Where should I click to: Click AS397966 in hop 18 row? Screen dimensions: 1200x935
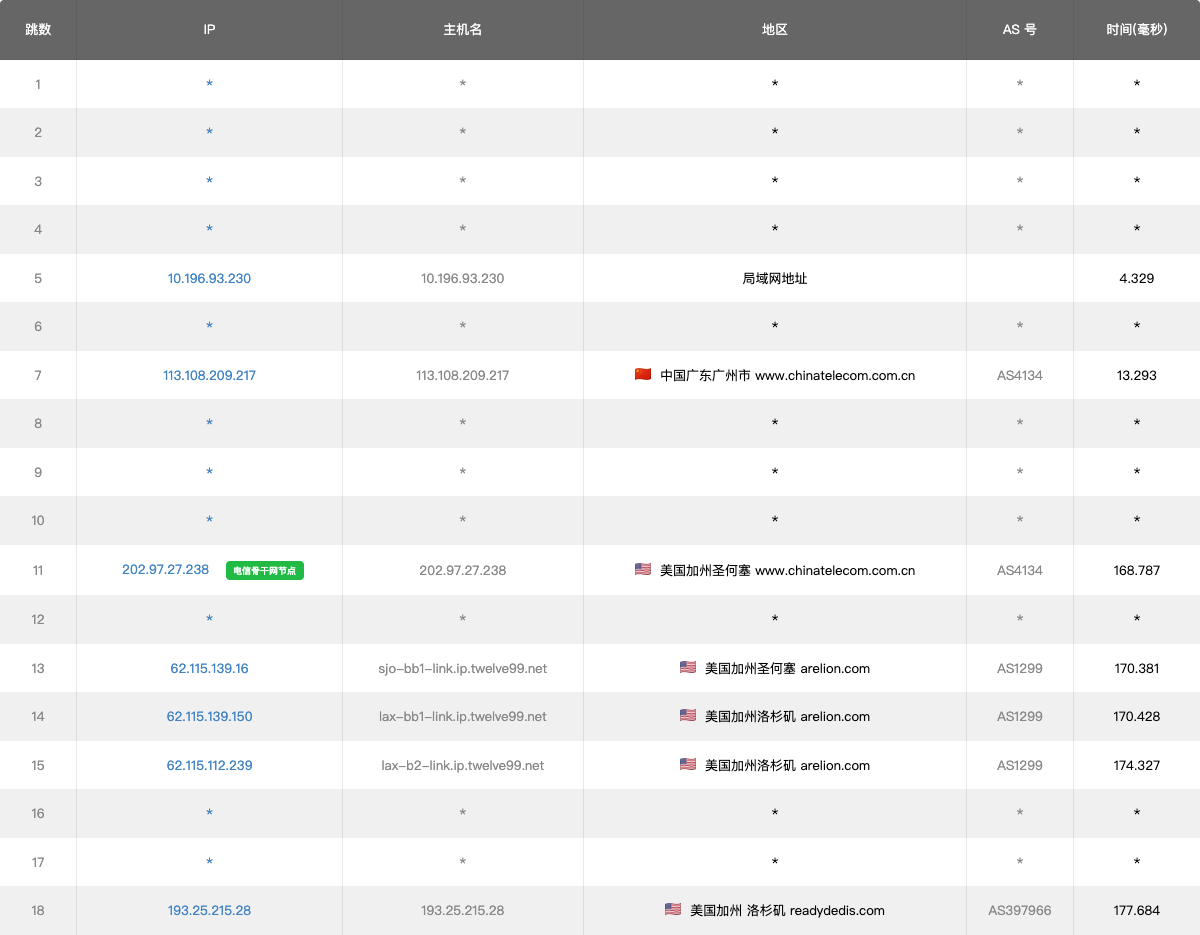point(1019,910)
